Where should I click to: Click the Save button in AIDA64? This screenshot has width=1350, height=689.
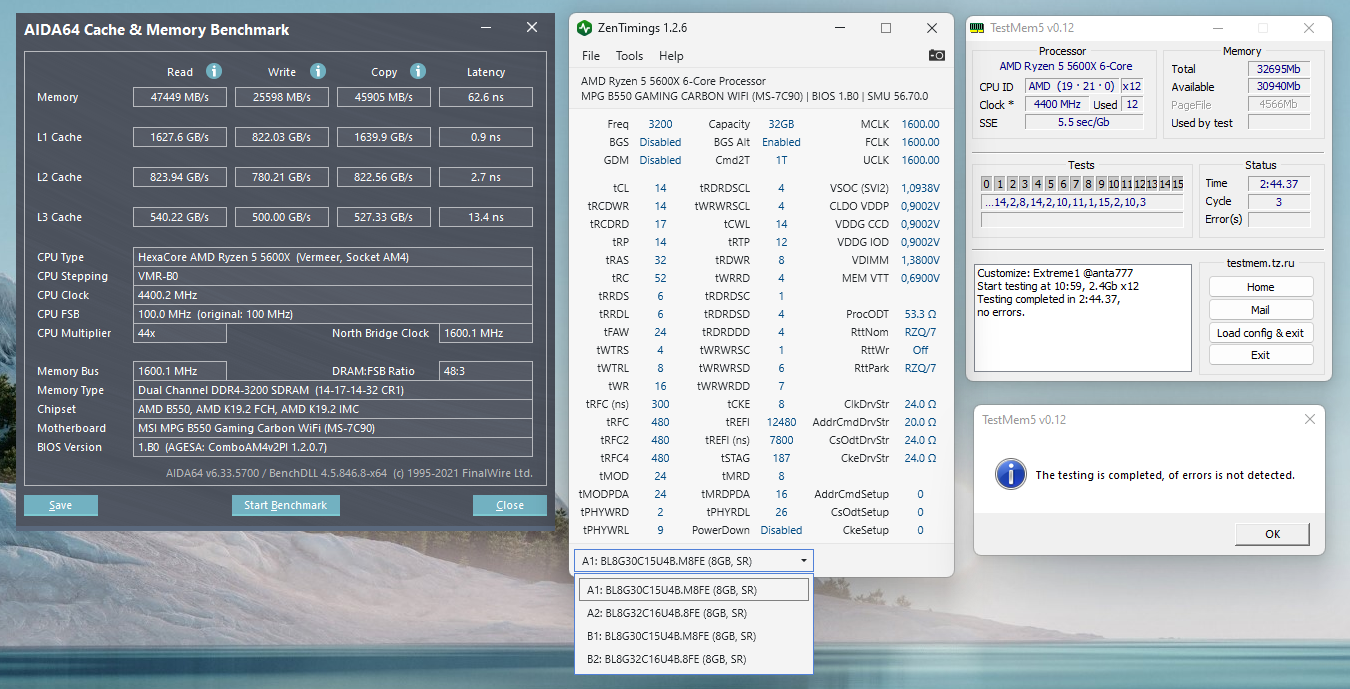tap(61, 505)
